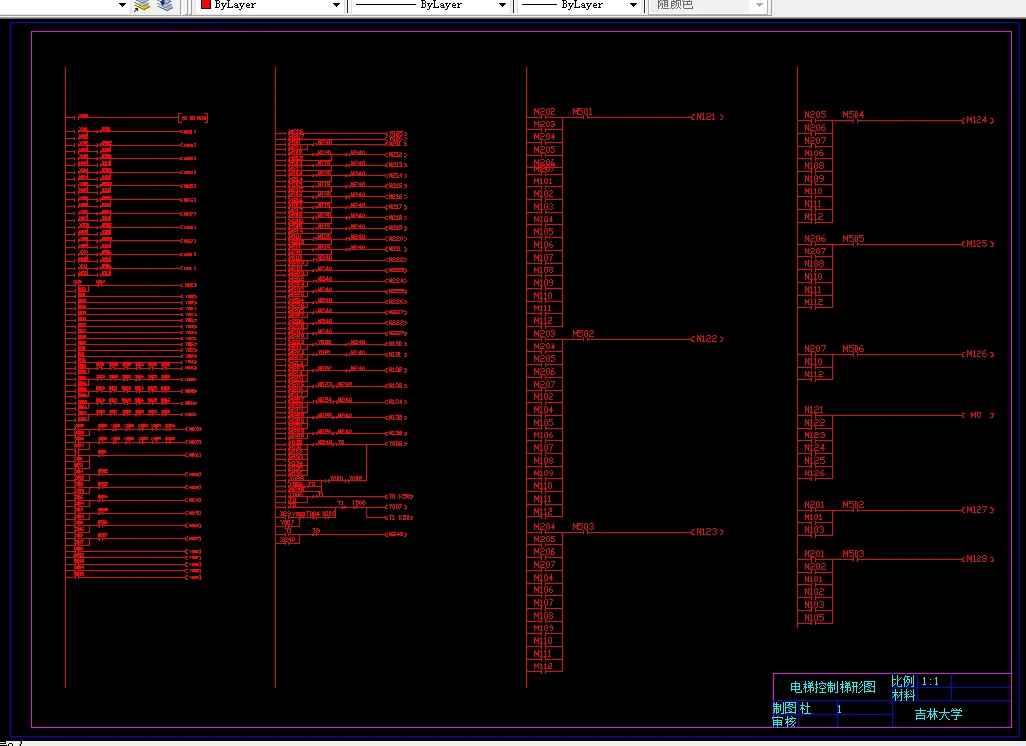The width and height of the screenshot is (1026, 746).
Task: Select the M127 output coil
Action: pyautogui.click(x=978, y=509)
